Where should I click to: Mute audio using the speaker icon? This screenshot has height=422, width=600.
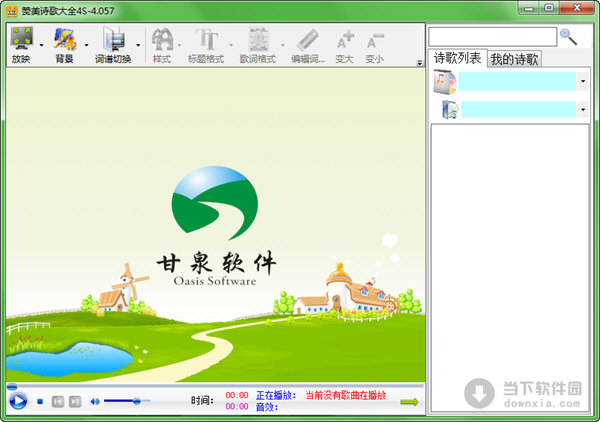tap(95, 401)
